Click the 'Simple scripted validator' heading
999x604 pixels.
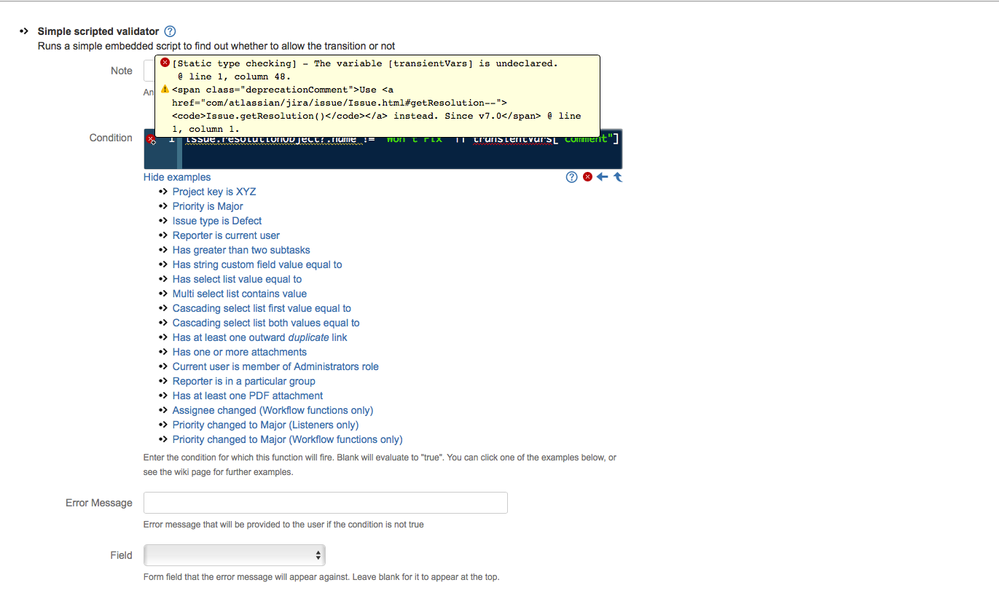98,31
